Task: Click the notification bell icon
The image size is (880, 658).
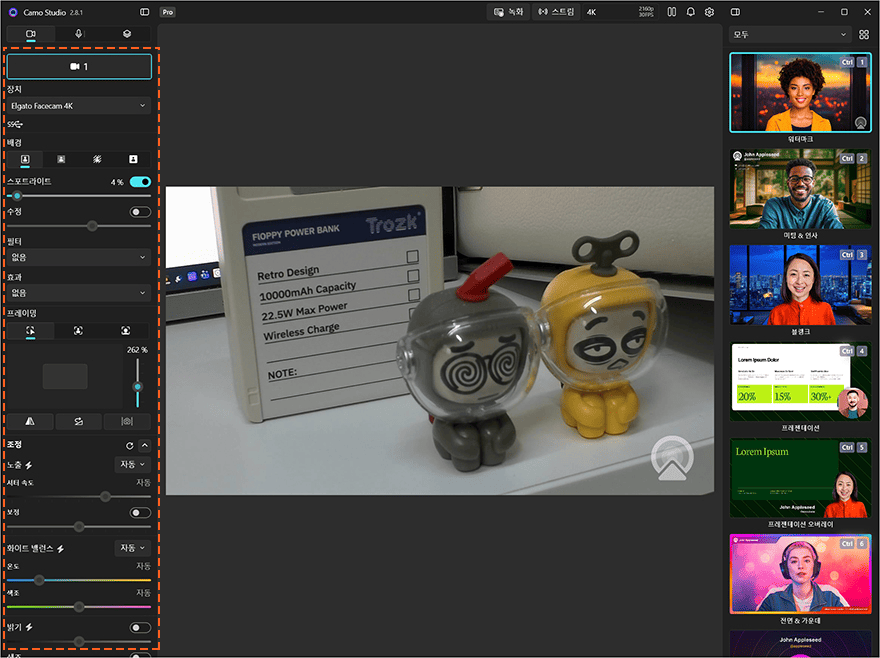Action: tap(690, 12)
